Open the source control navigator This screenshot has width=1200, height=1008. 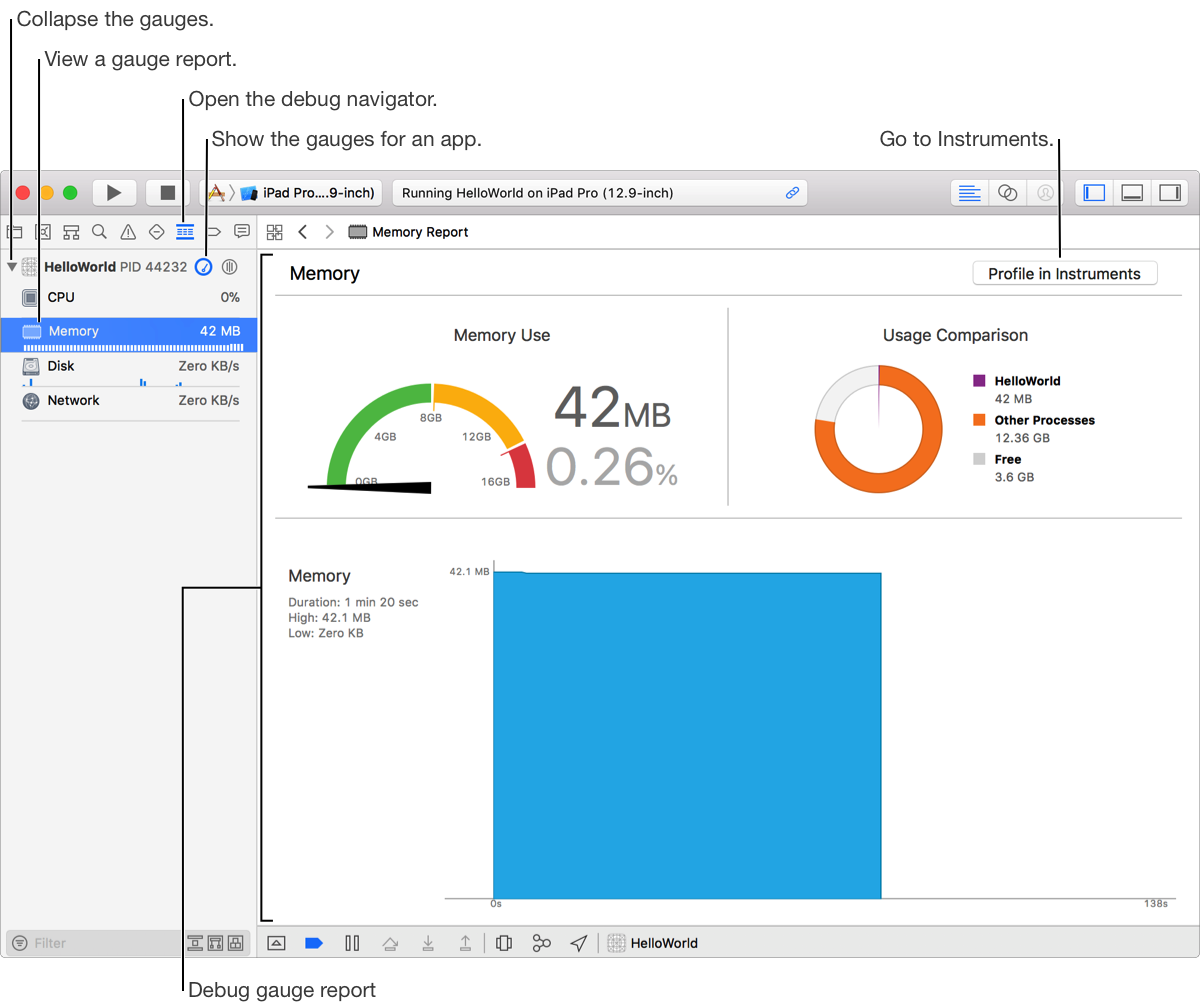(43, 232)
